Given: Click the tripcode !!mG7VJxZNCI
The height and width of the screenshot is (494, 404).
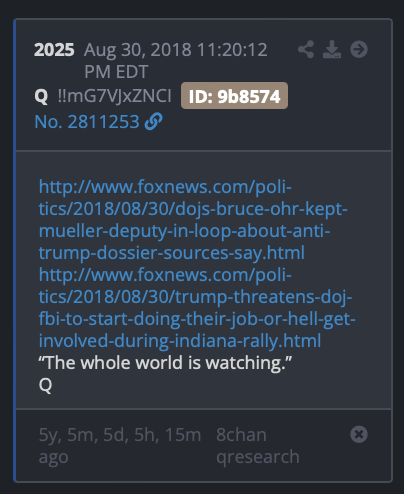Looking at the screenshot, I should [115, 96].
